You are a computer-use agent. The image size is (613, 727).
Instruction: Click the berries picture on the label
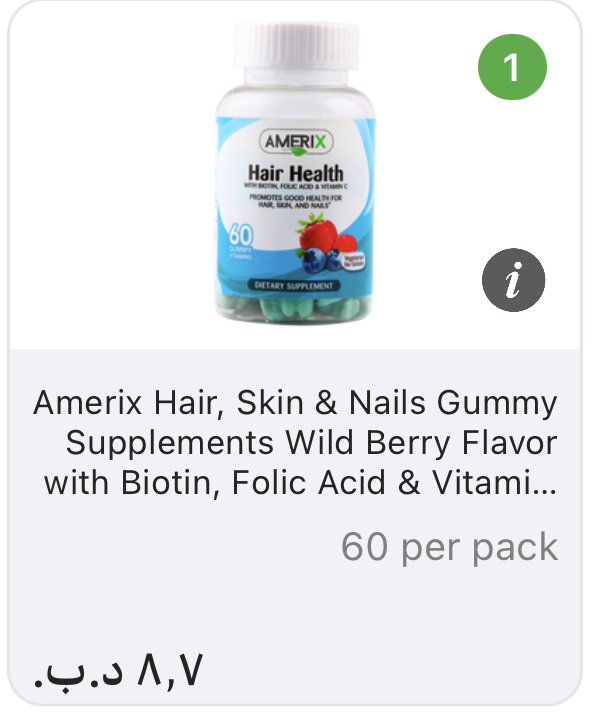(328, 243)
